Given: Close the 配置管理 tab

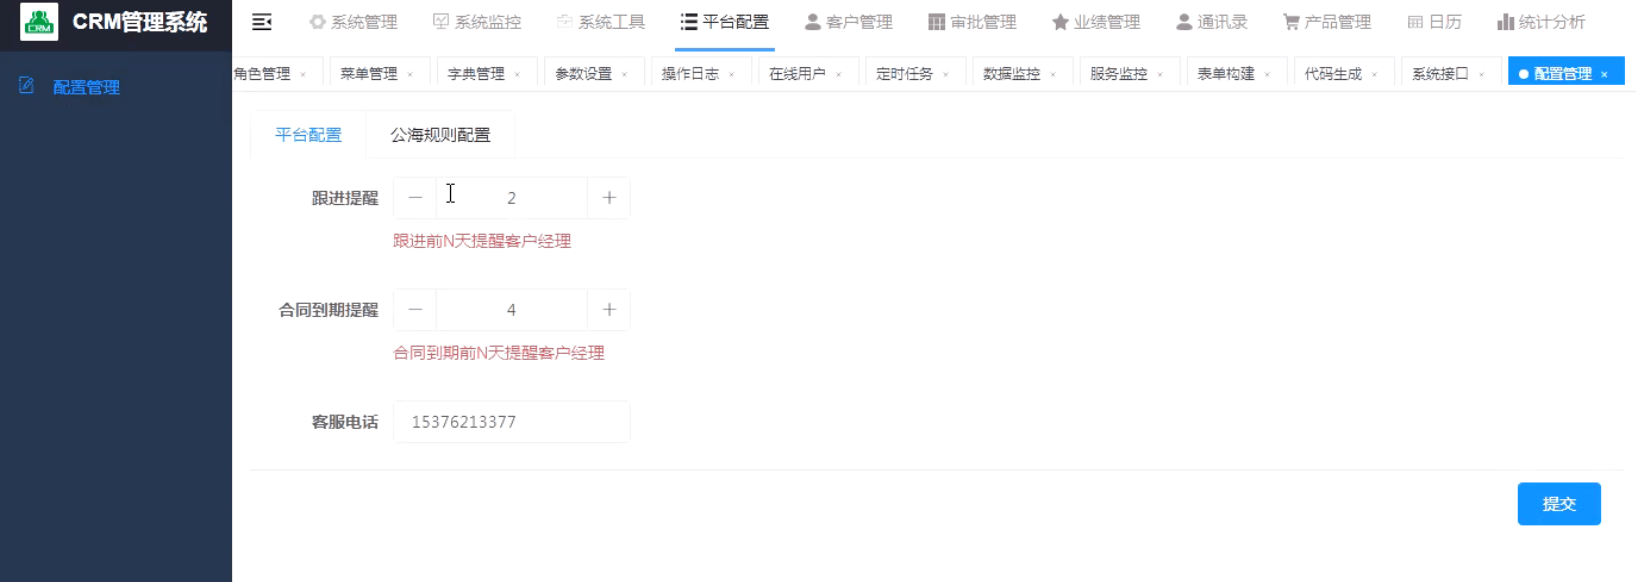Looking at the screenshot, I should click(1604, 74).
